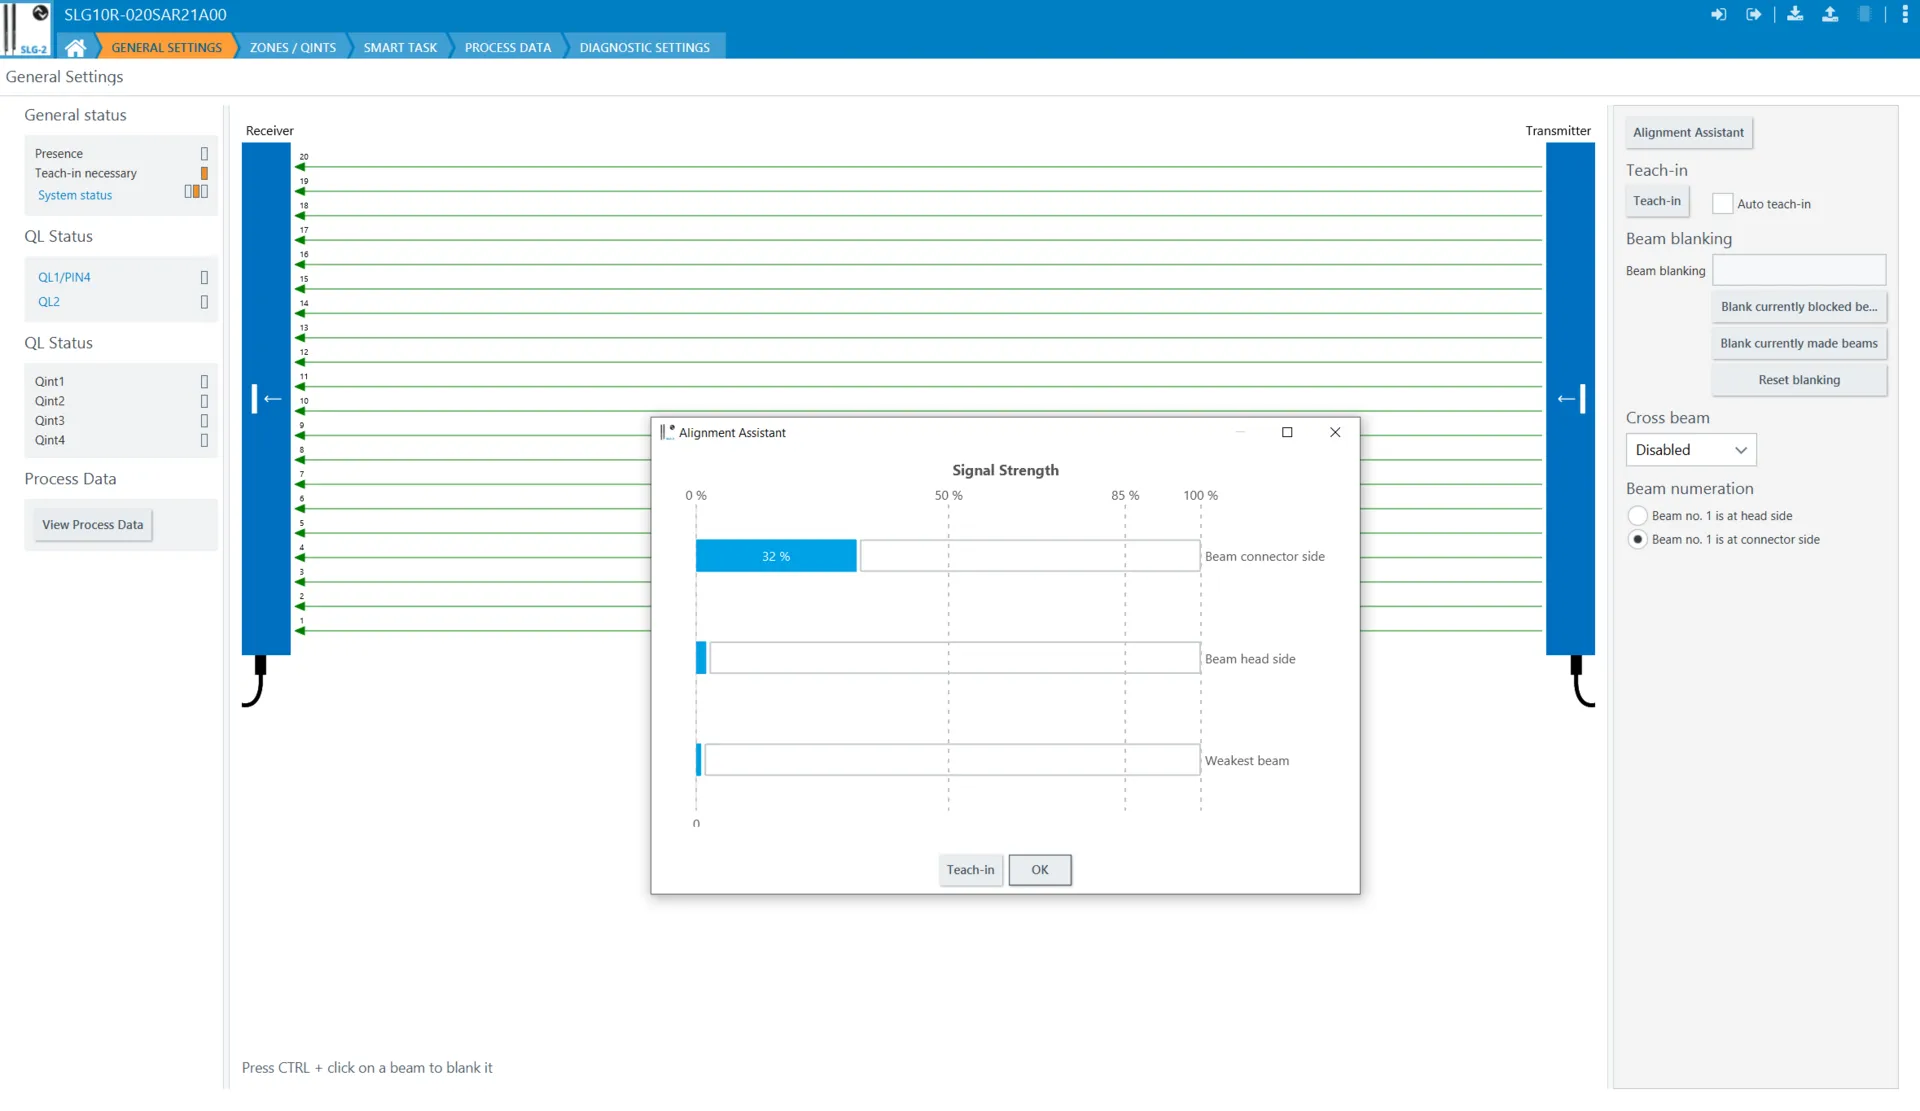Click the upload-from-device icon
Viewport: 1920px width, 1111px height.
coord(1830,14)
